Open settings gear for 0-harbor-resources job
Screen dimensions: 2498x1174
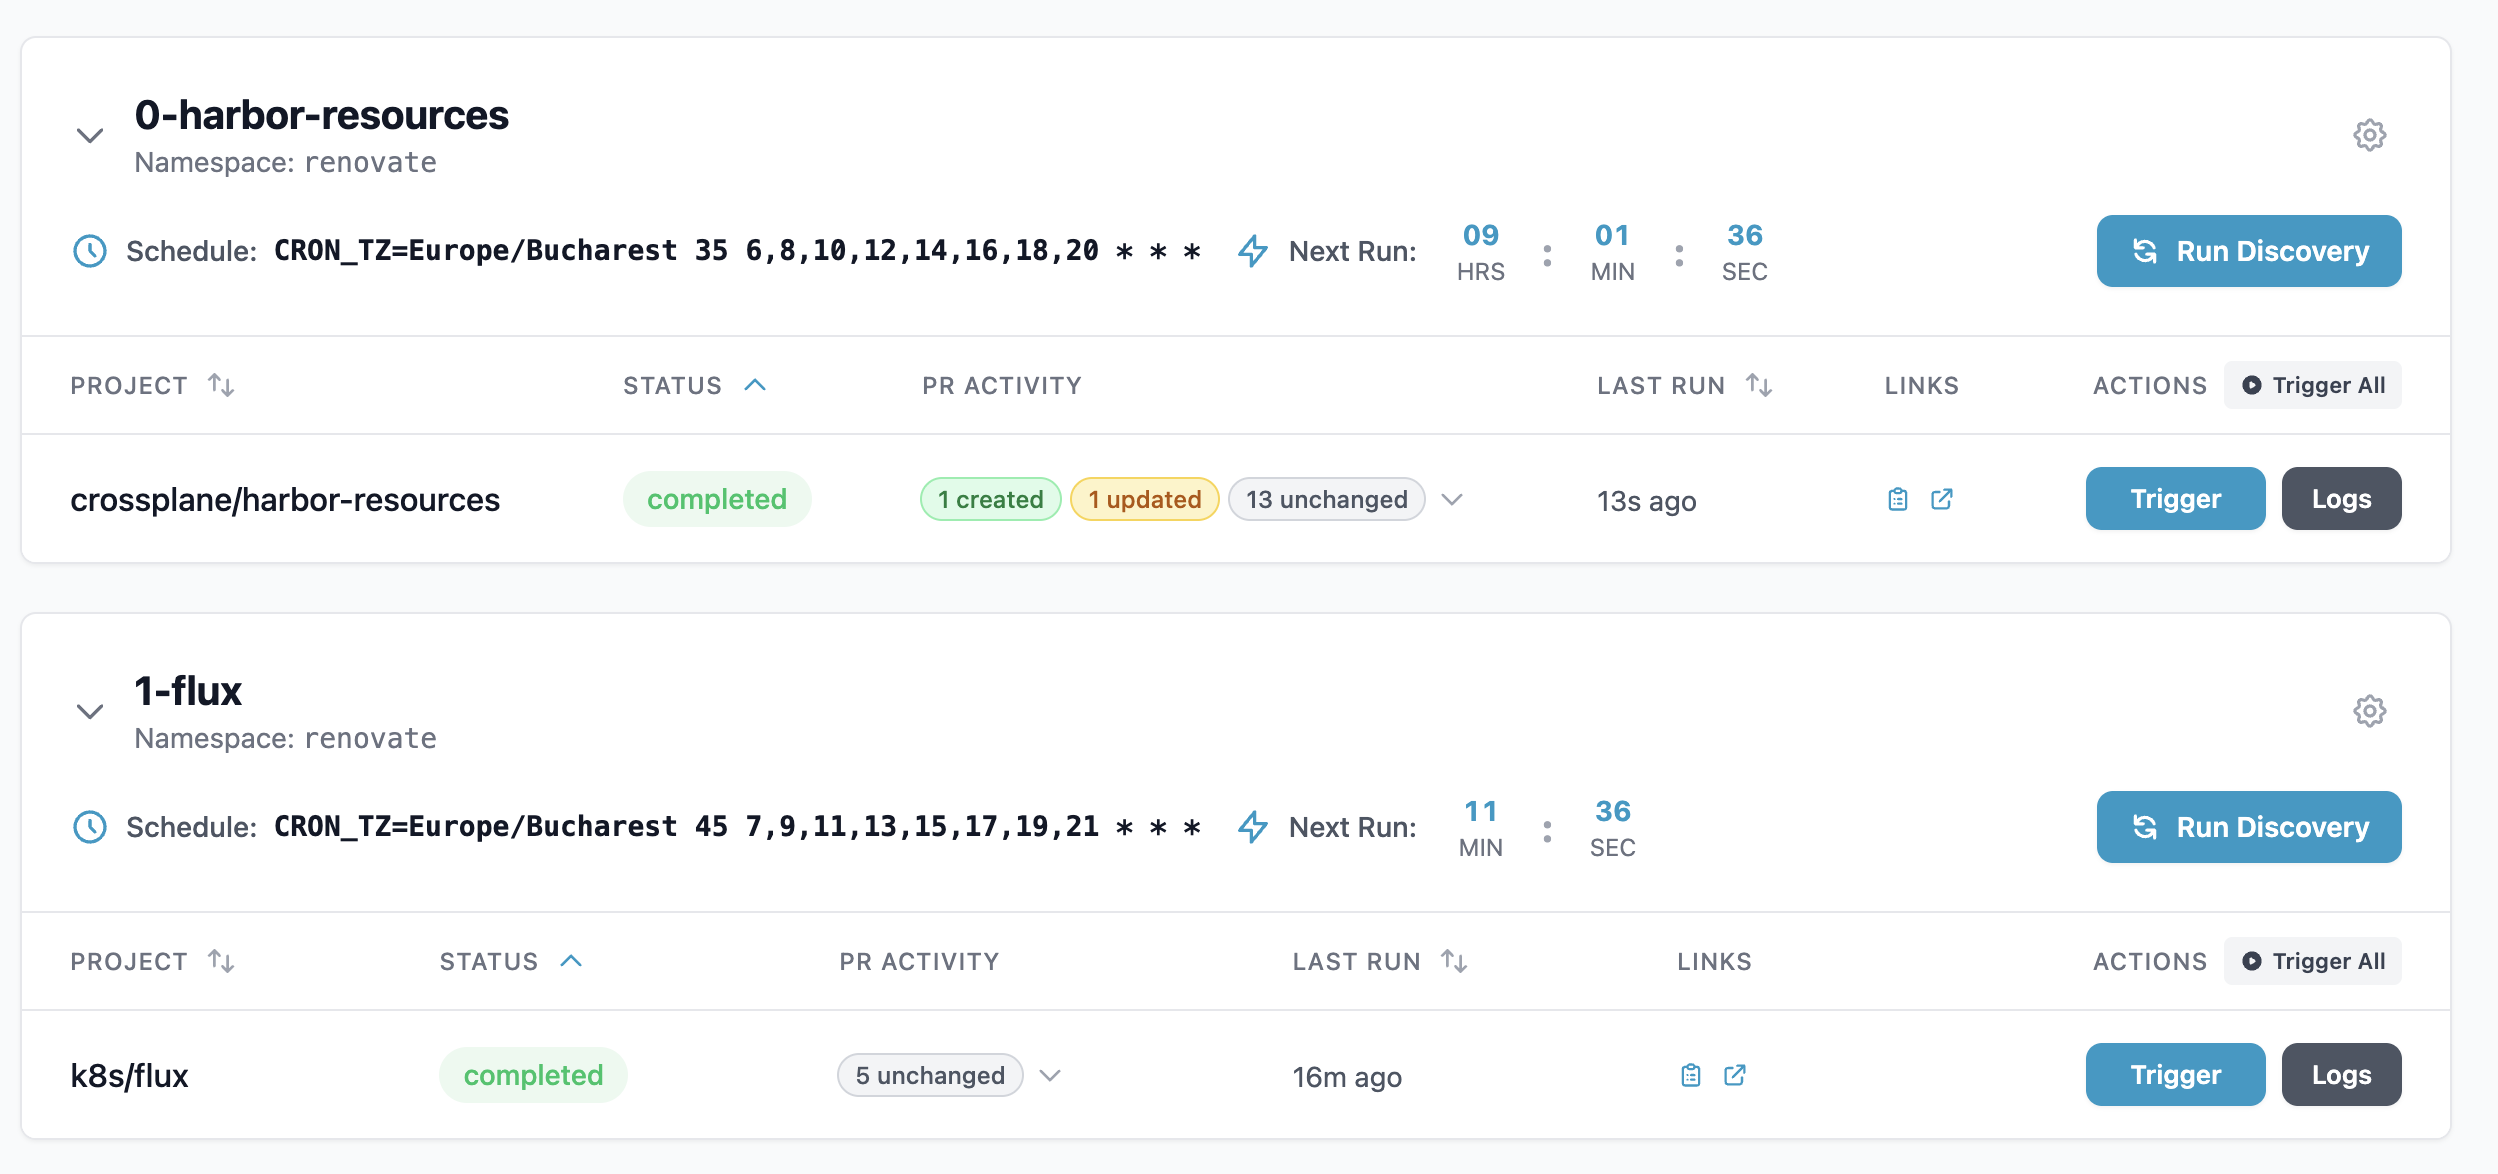[2368, 136]
